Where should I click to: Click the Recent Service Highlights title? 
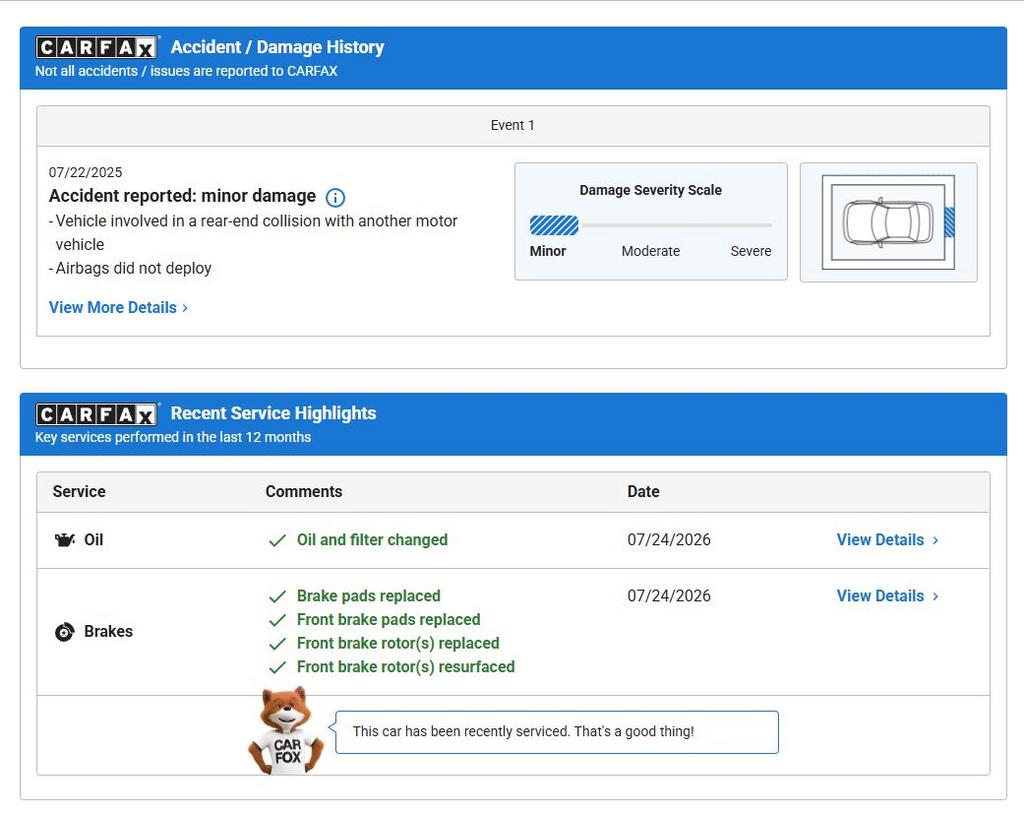click(x=274, y=413)
